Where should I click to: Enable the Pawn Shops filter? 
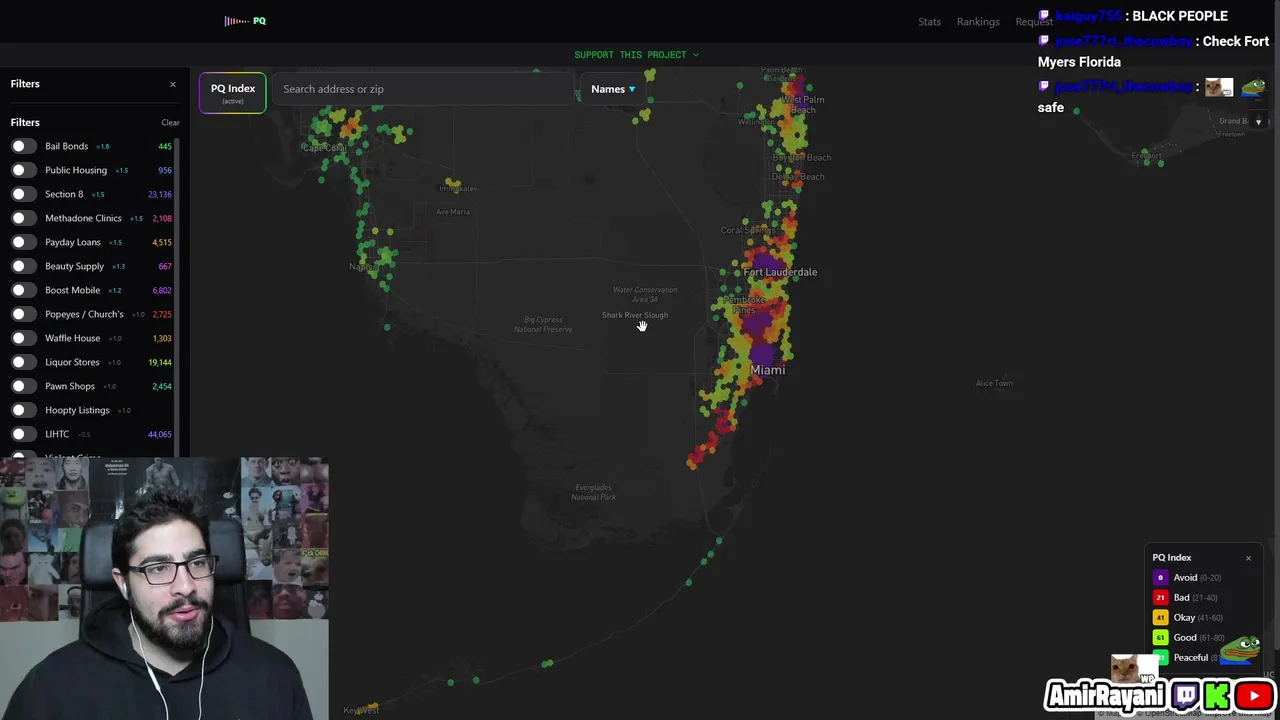tap(23, 386)
